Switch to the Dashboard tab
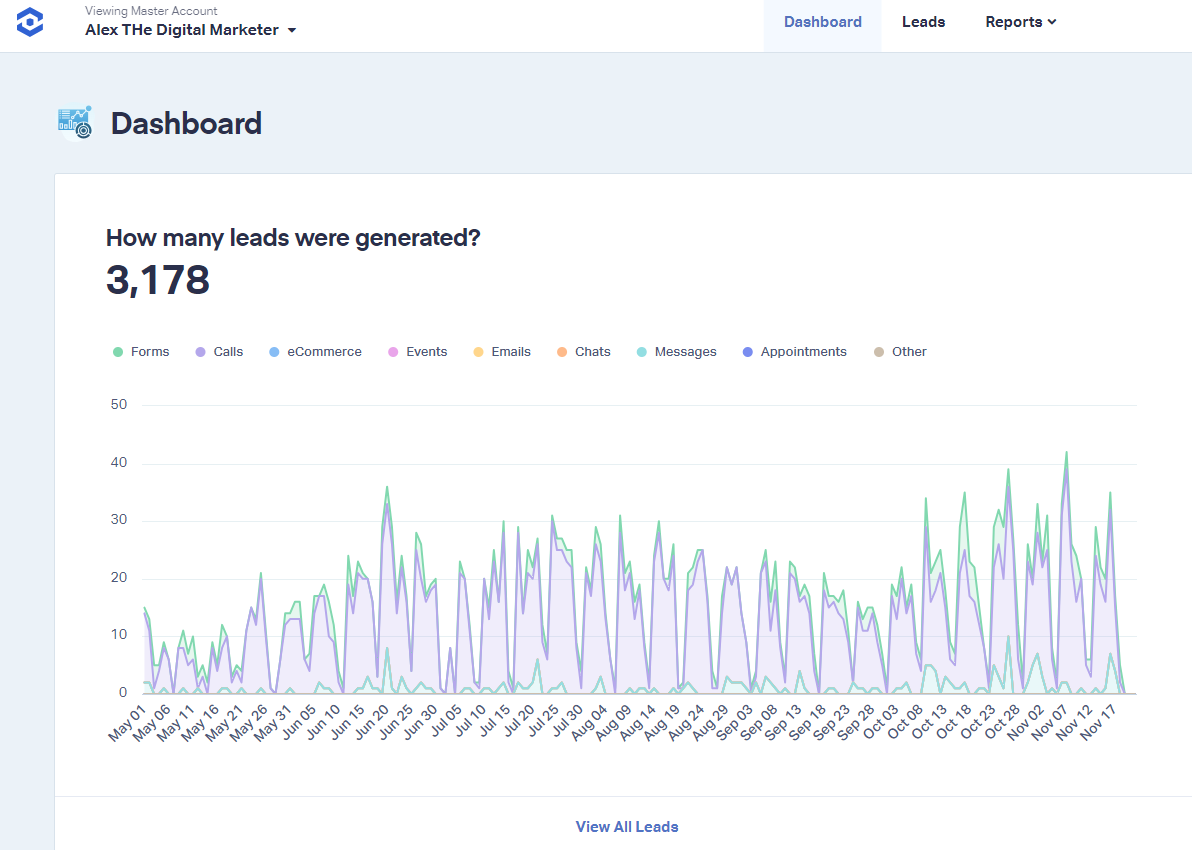 [822, 22]
